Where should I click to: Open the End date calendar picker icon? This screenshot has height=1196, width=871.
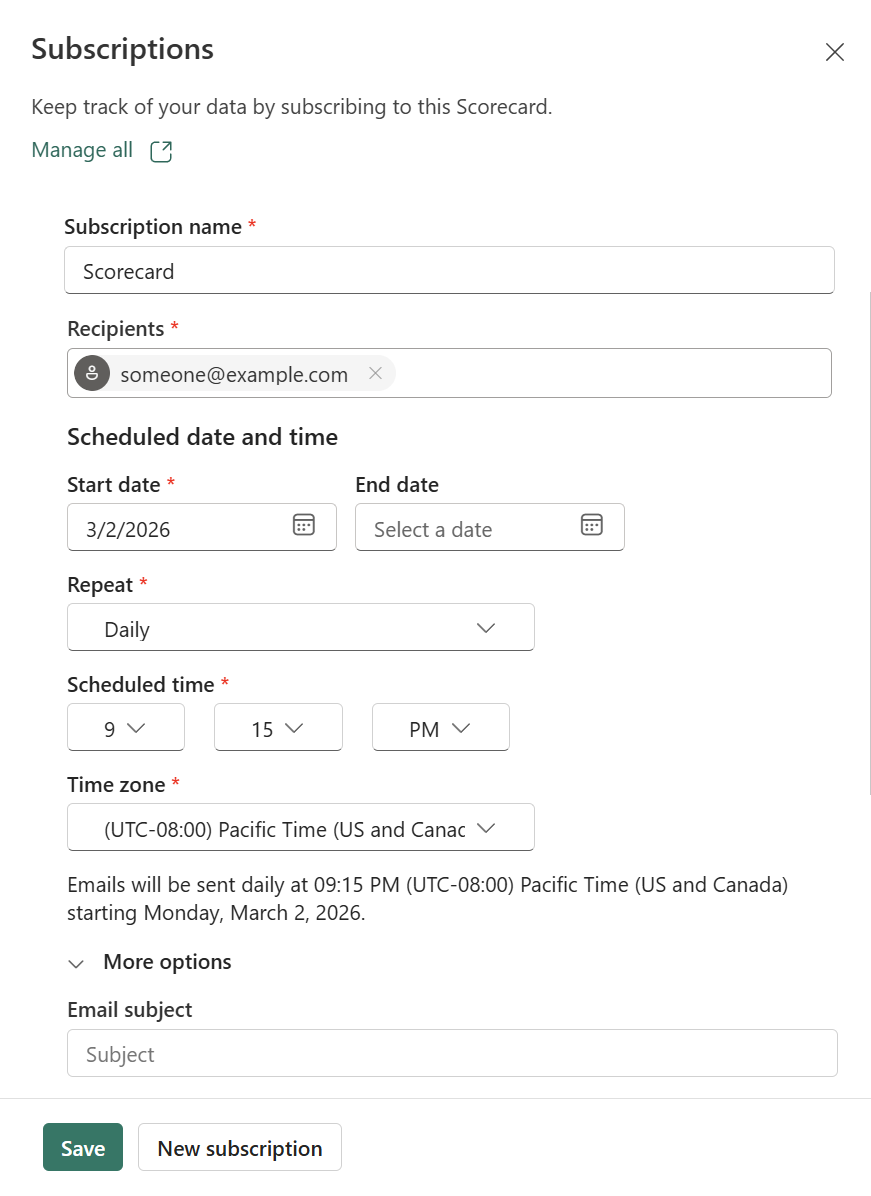(591, 524)
